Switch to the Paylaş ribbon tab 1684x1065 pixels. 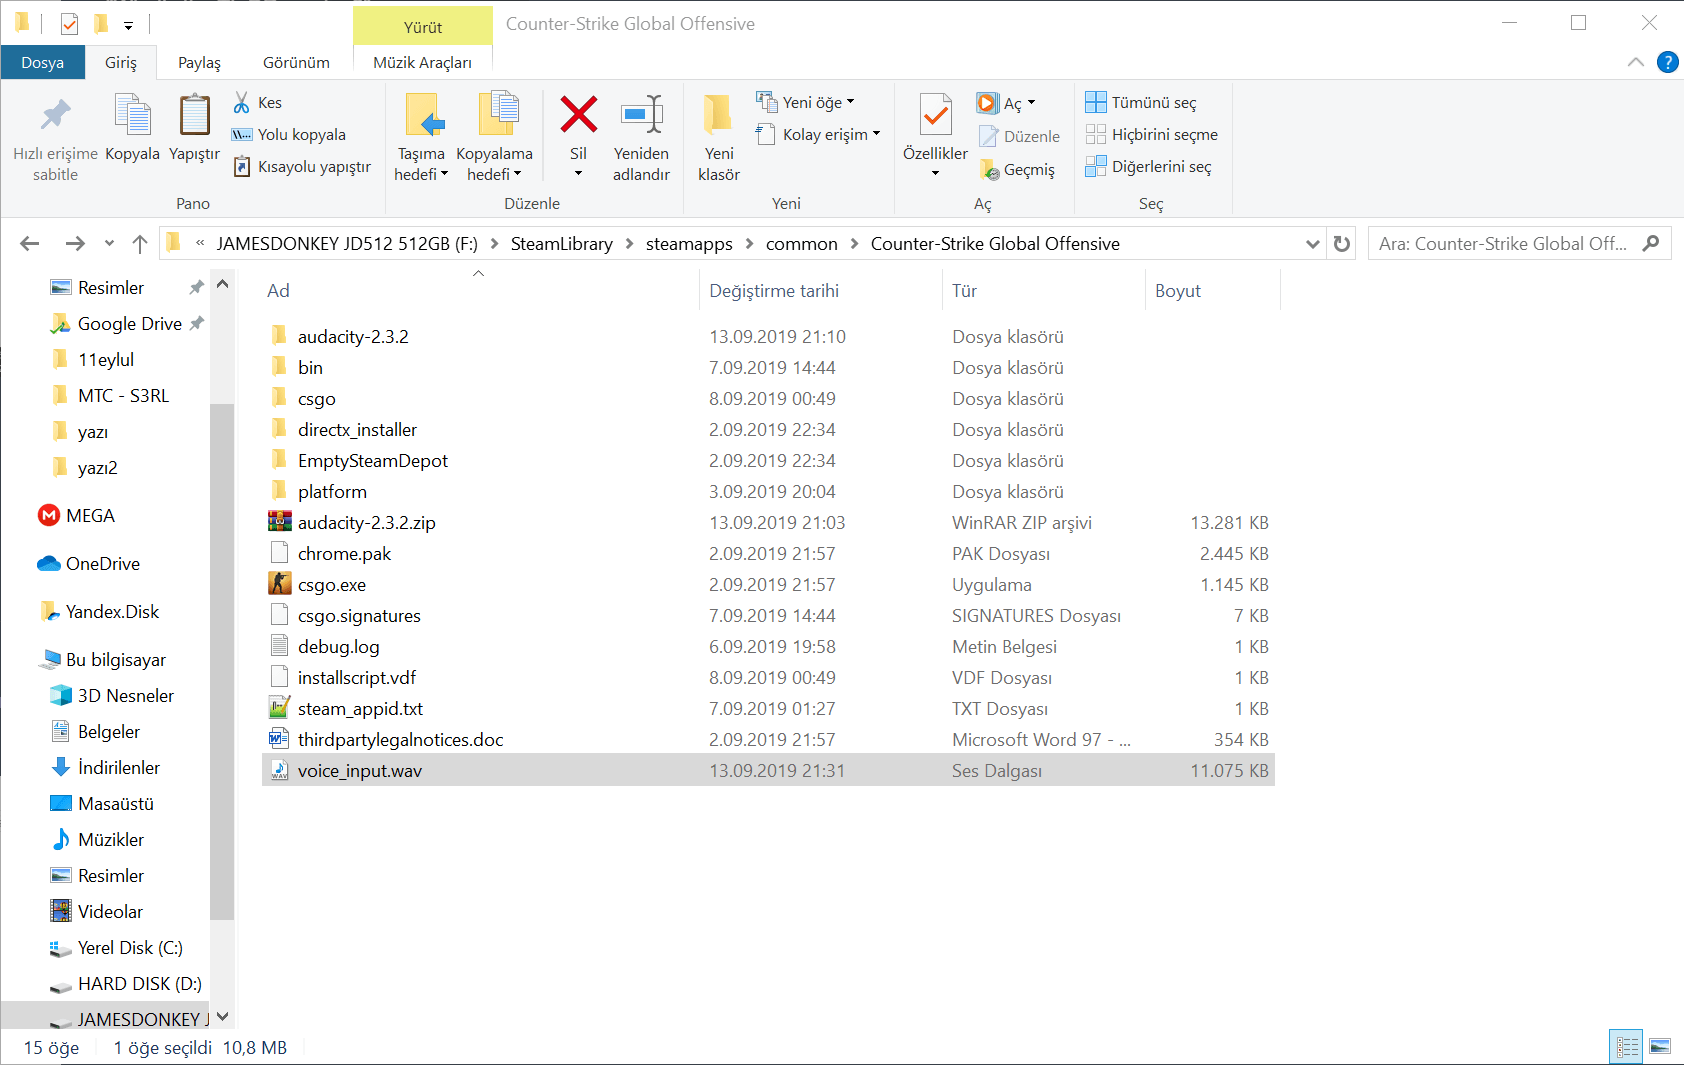point(199,62)
